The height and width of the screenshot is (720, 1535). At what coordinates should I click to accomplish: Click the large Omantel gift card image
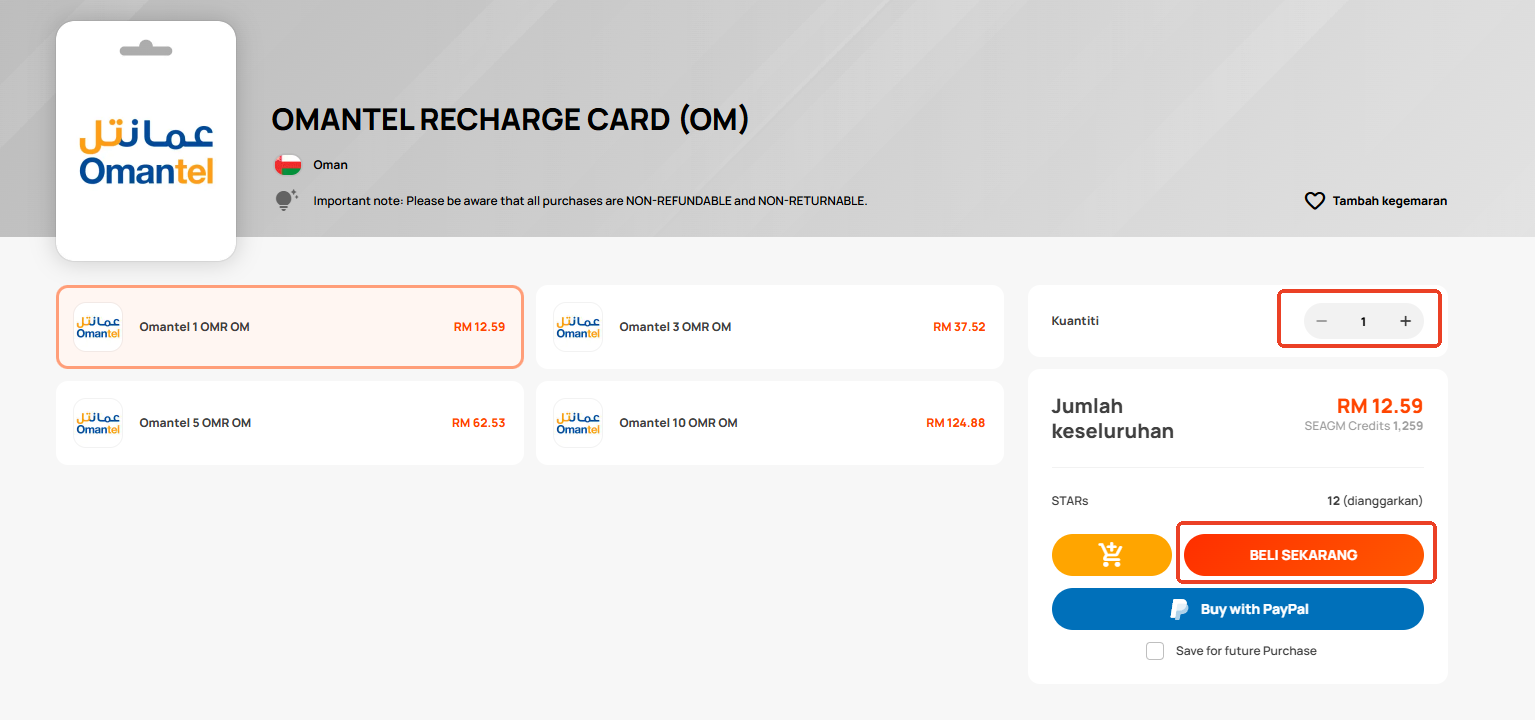coord(146,141)
